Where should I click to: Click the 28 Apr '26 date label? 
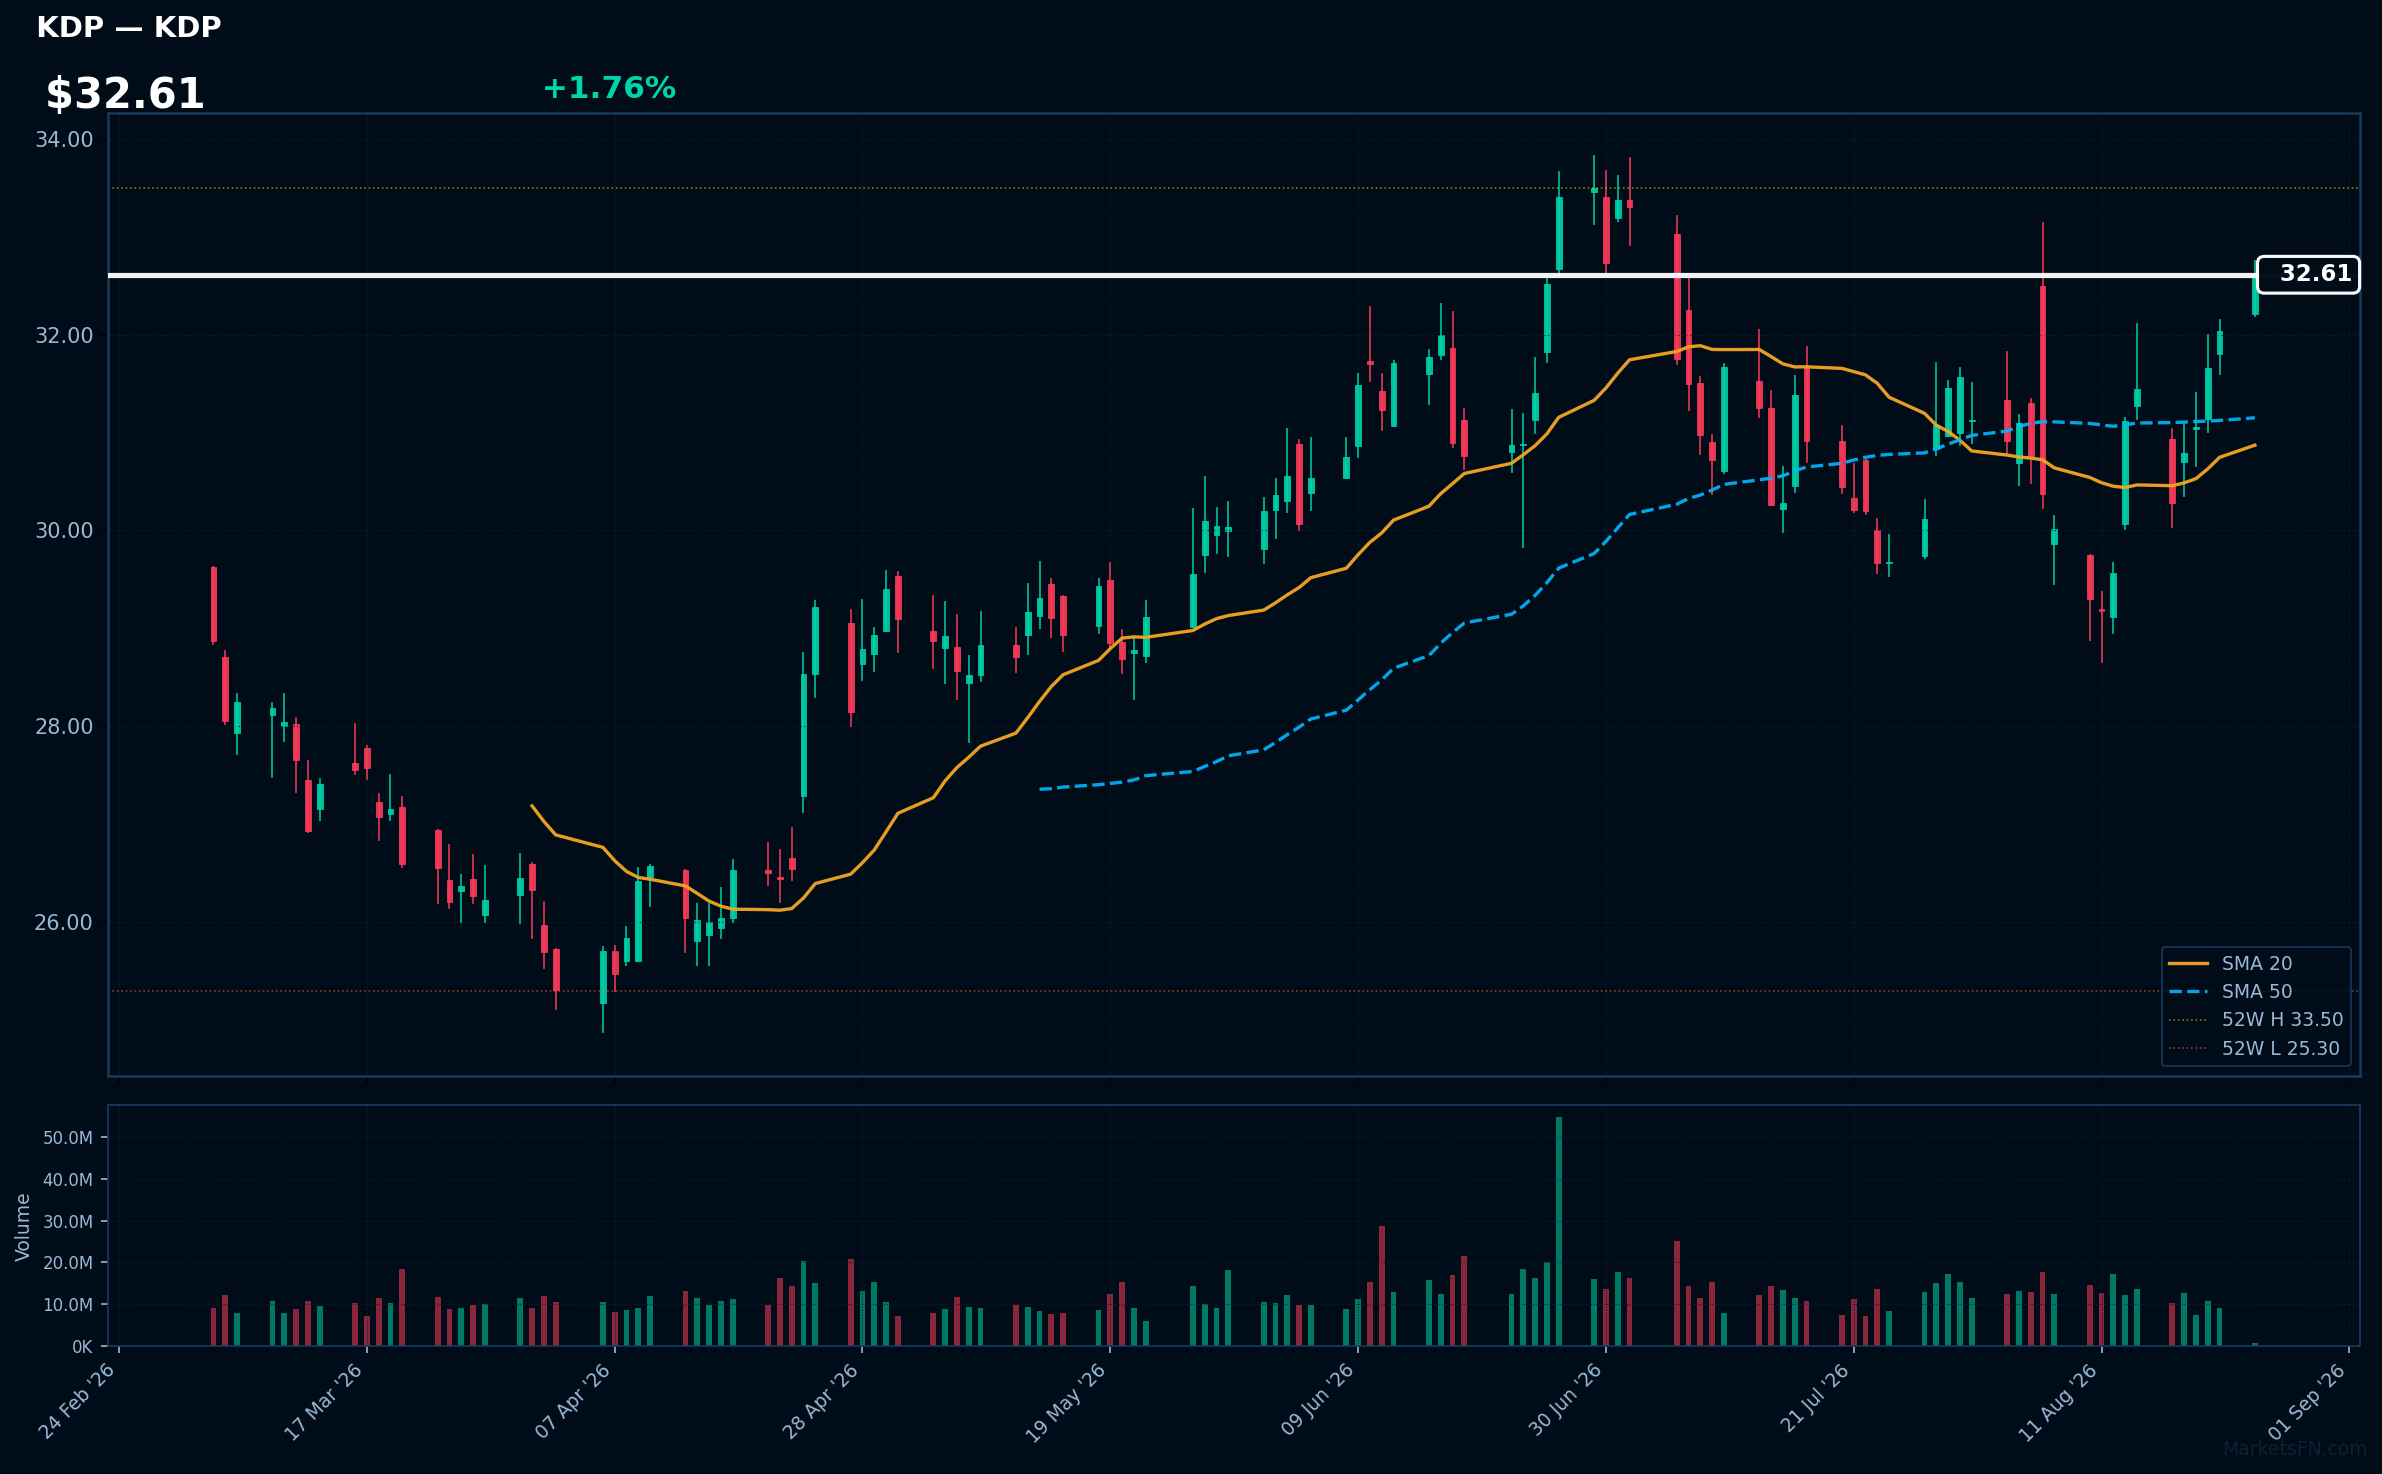point(820,1401)
